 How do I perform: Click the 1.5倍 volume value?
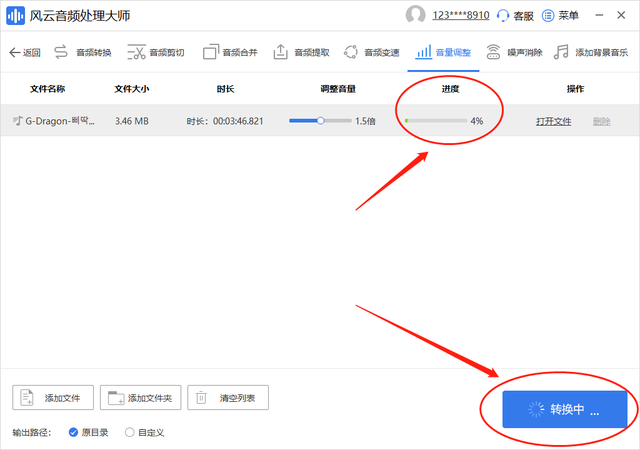(x=365, y=121)
